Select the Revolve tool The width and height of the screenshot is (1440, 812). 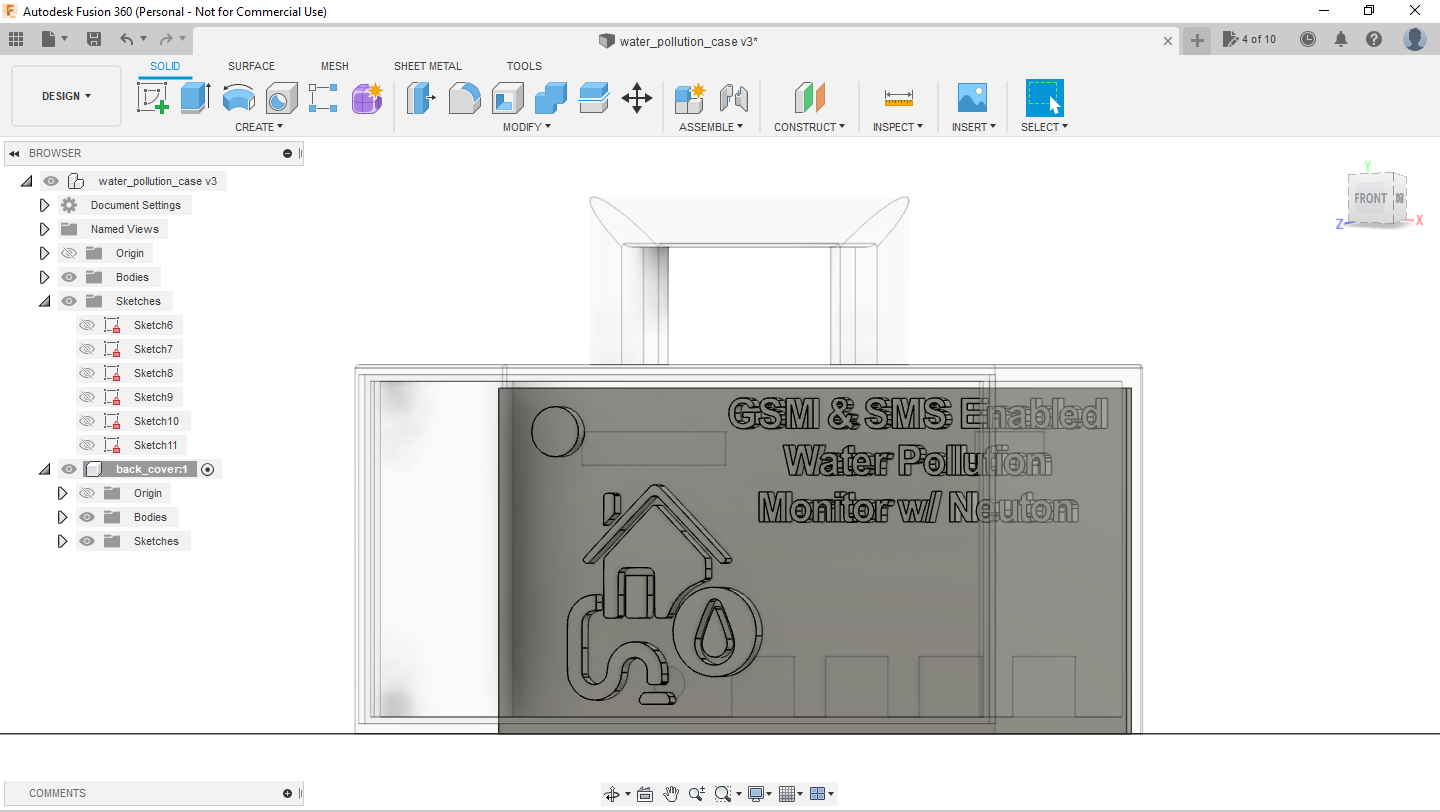238,98
